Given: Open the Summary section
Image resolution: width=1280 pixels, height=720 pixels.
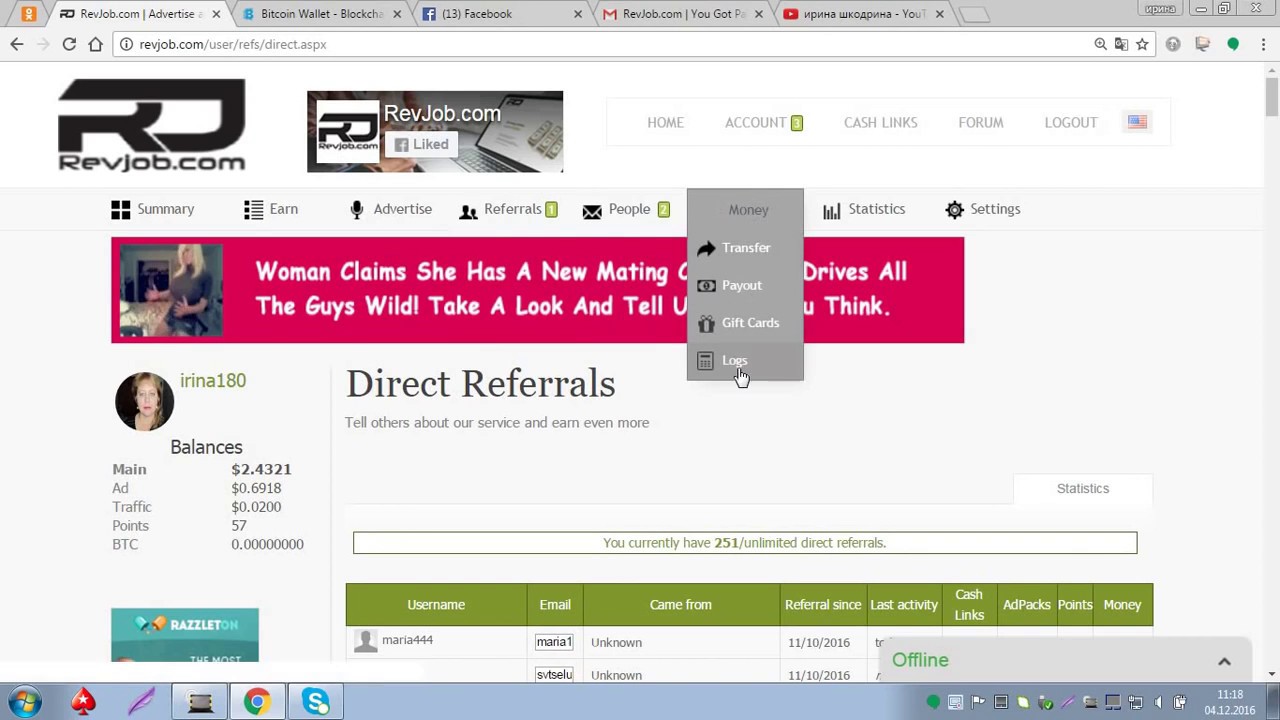Looking at the screenshot, I should coord(165,209).
